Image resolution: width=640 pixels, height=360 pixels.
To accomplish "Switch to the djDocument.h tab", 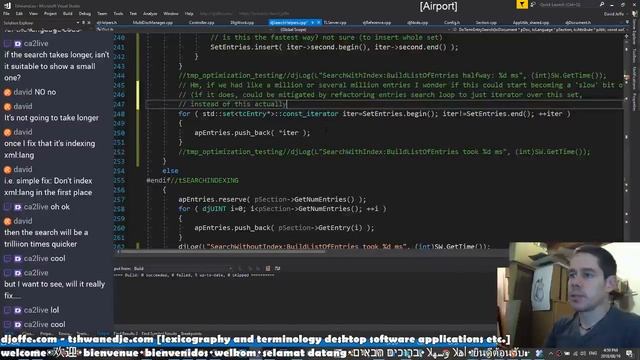I will click(578, 22).
